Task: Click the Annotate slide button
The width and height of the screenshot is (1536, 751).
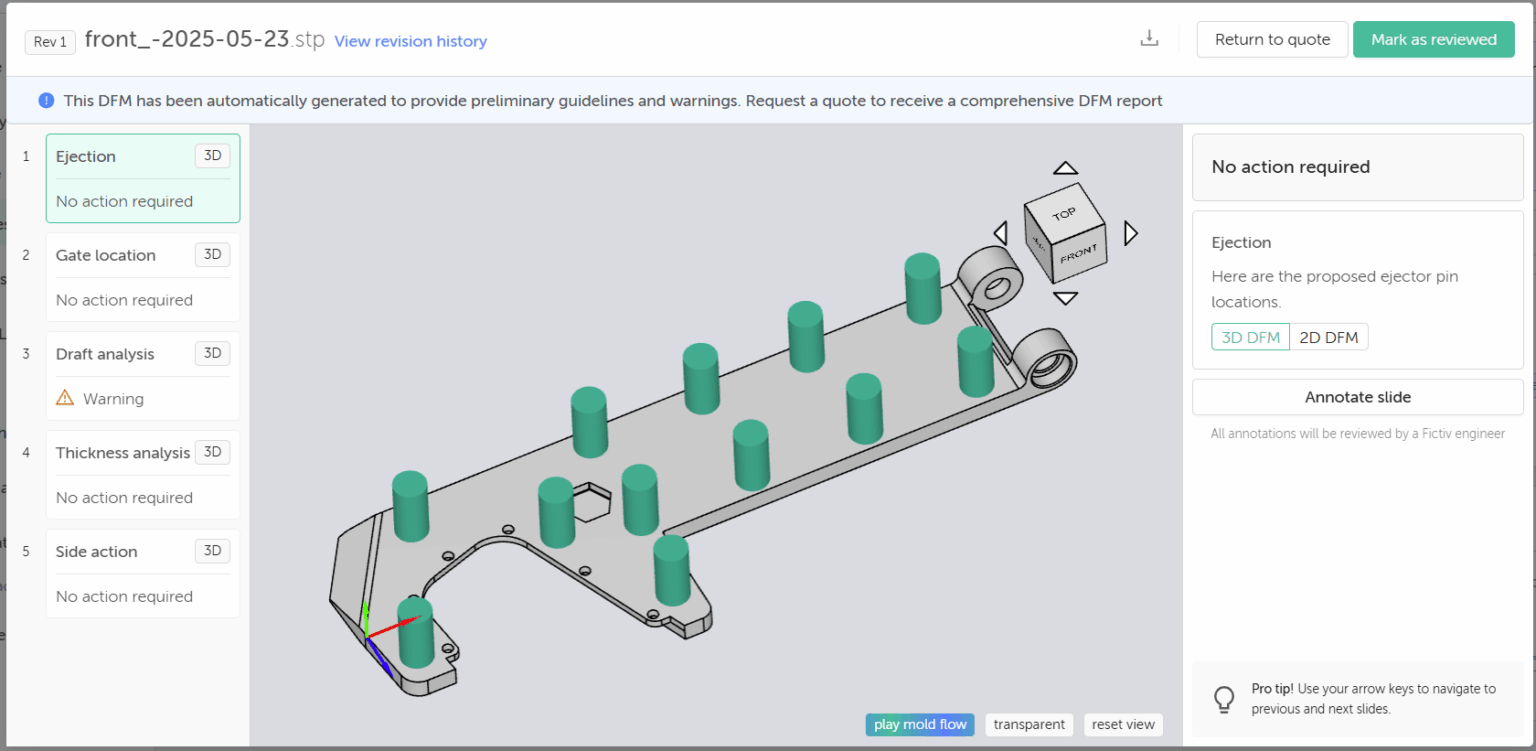Action: tap(1357, 397)
